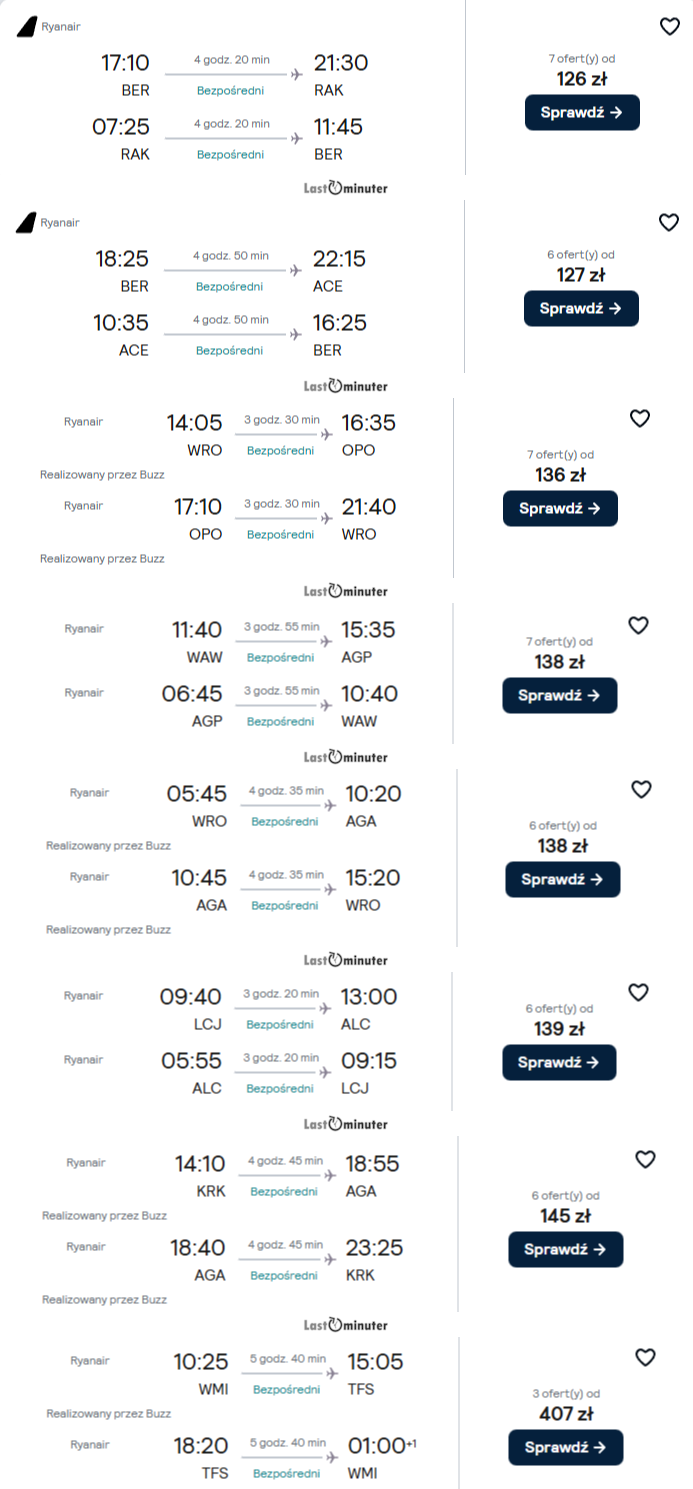Toggle heart on BER to ACE offer
This screenshot has height=1489, width=693.
tap(669, 223)
